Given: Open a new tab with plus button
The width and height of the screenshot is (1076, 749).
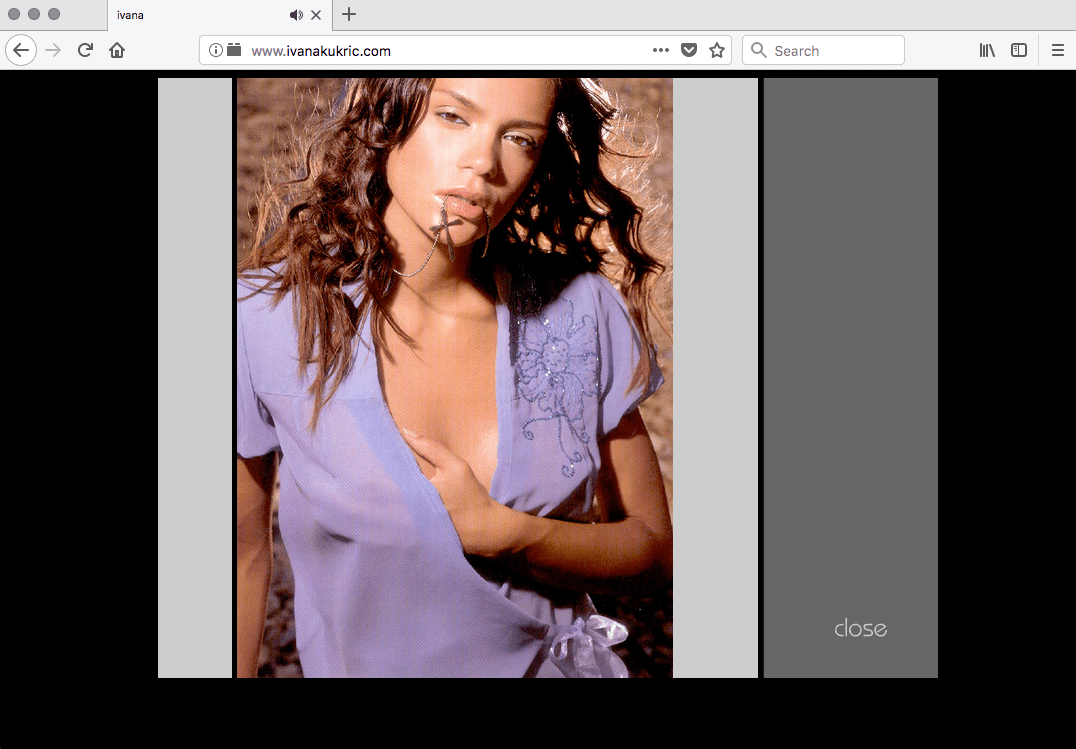Looking at the screenshot, I should click(x=349, y=15).
